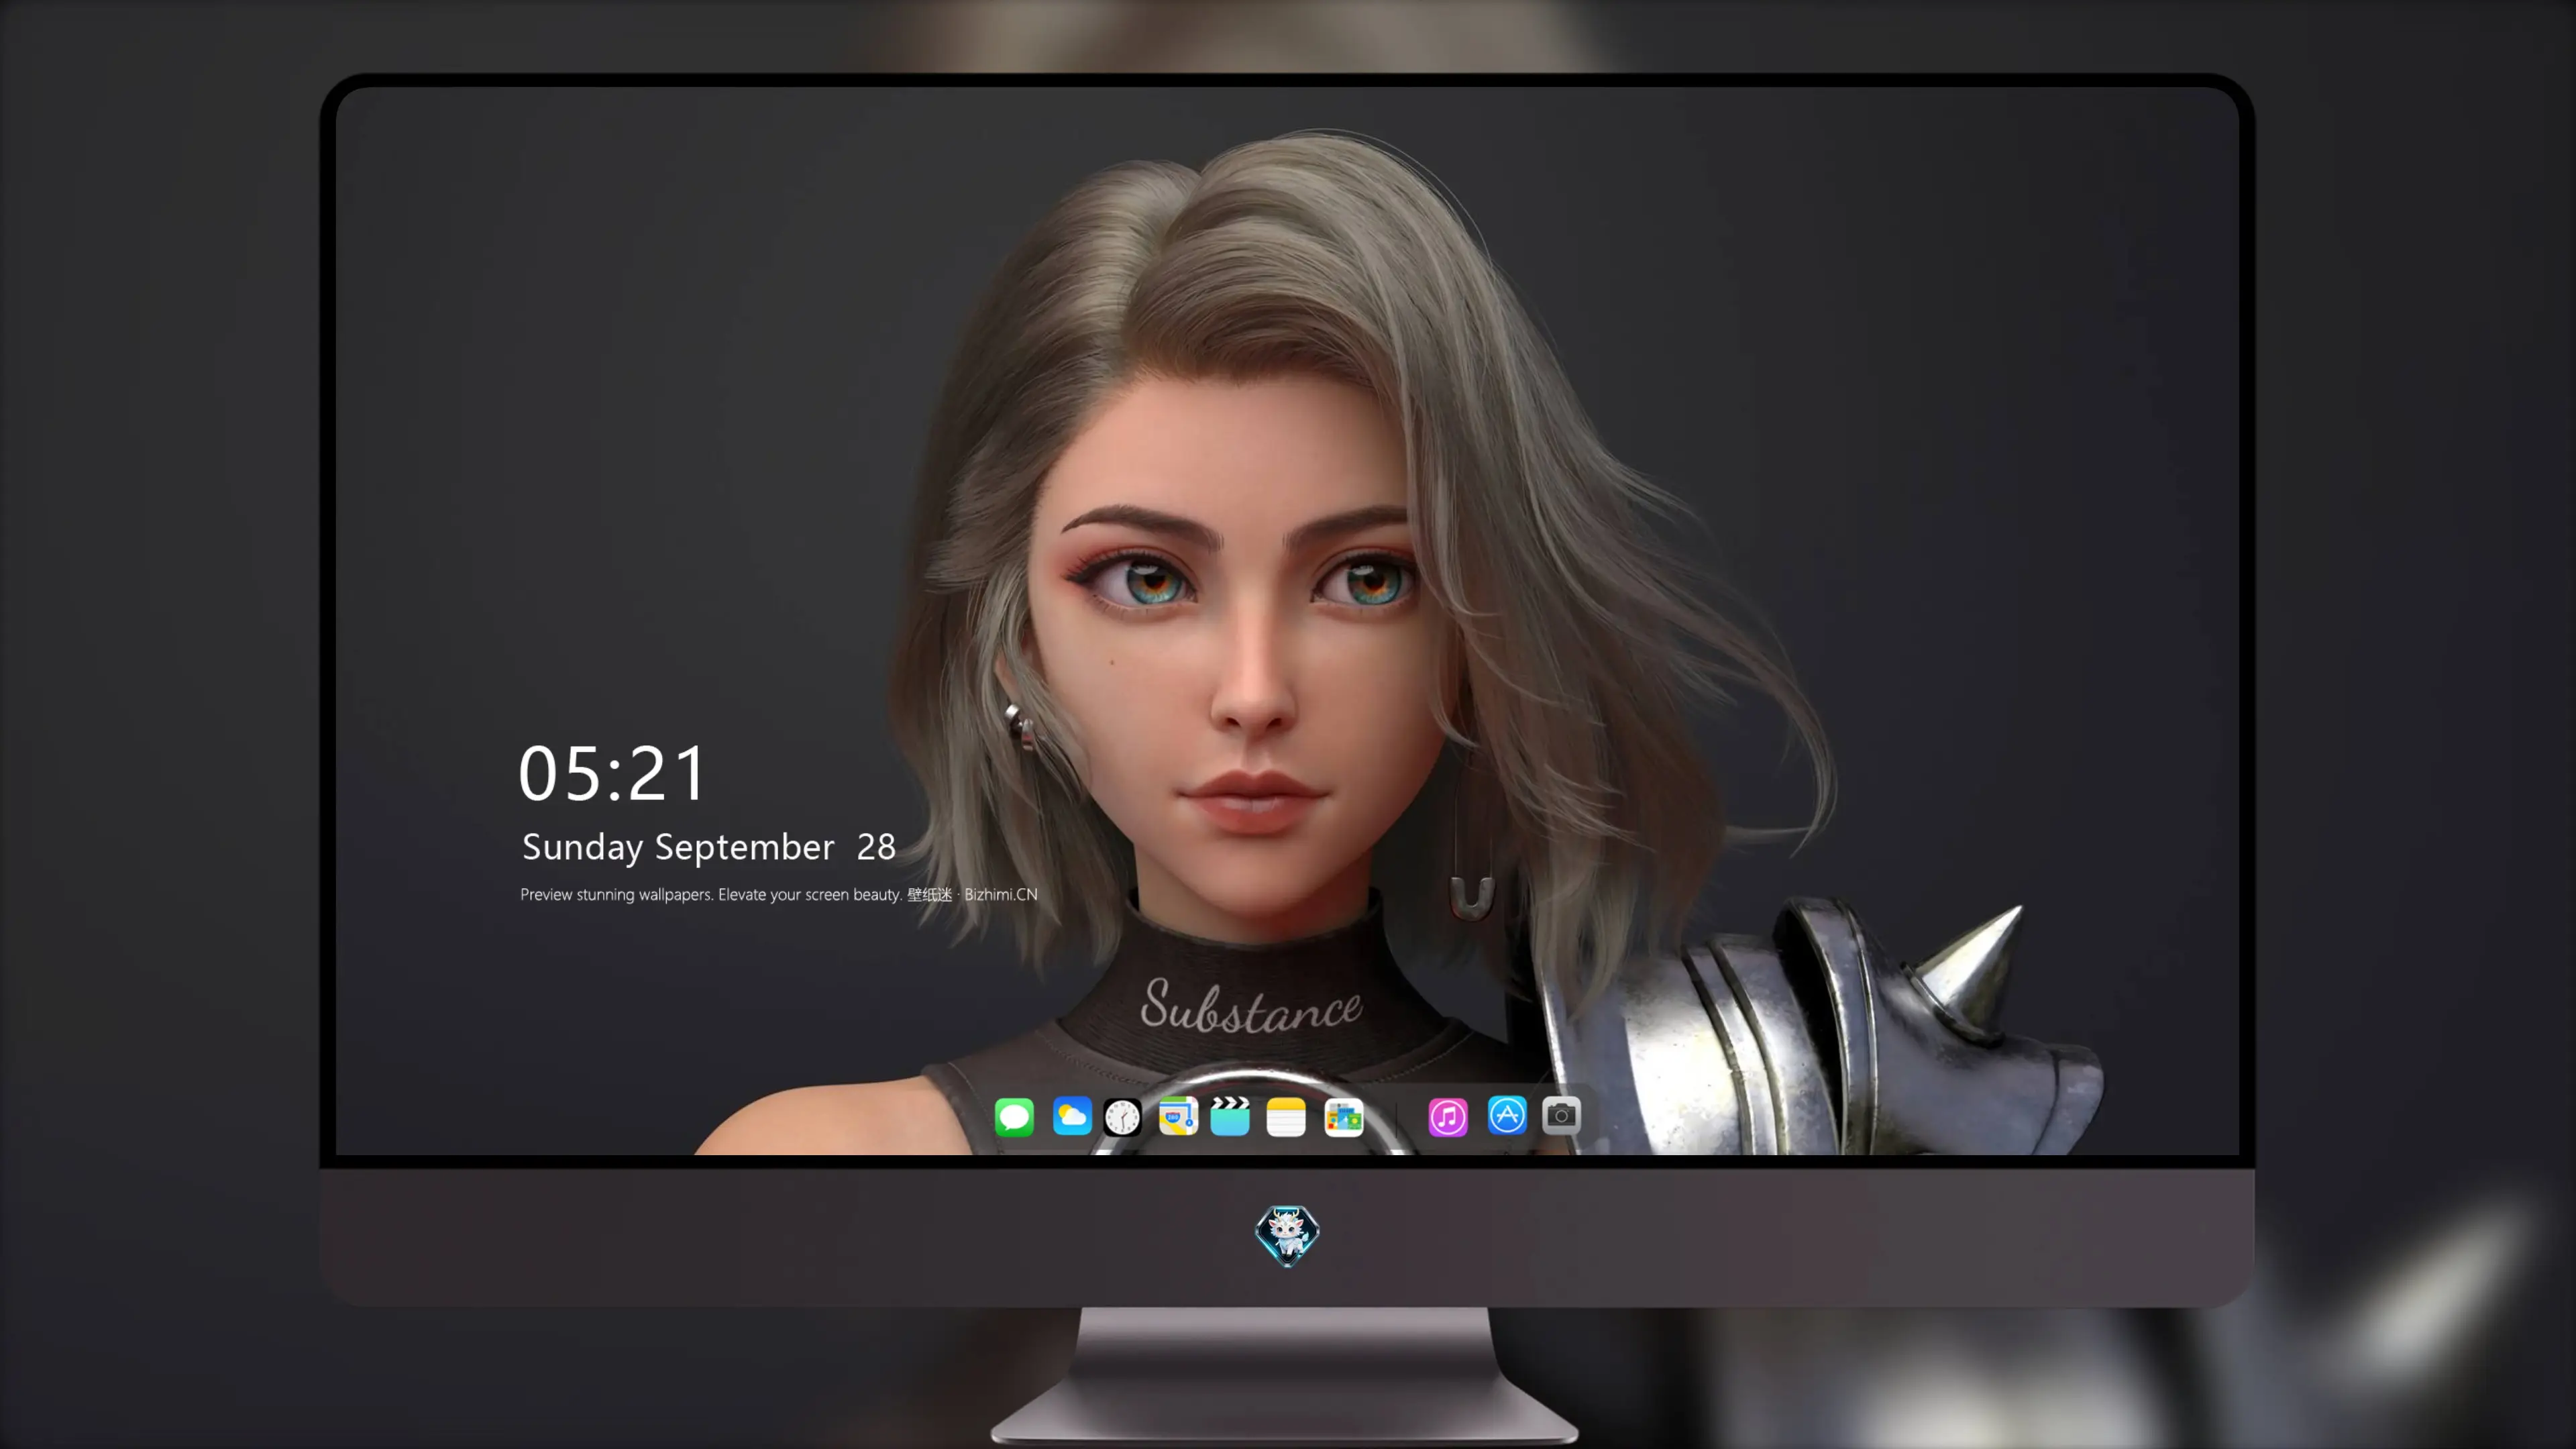
Task: Launch the Camera app from the dock
Action: click(x=1561, y=1115)
